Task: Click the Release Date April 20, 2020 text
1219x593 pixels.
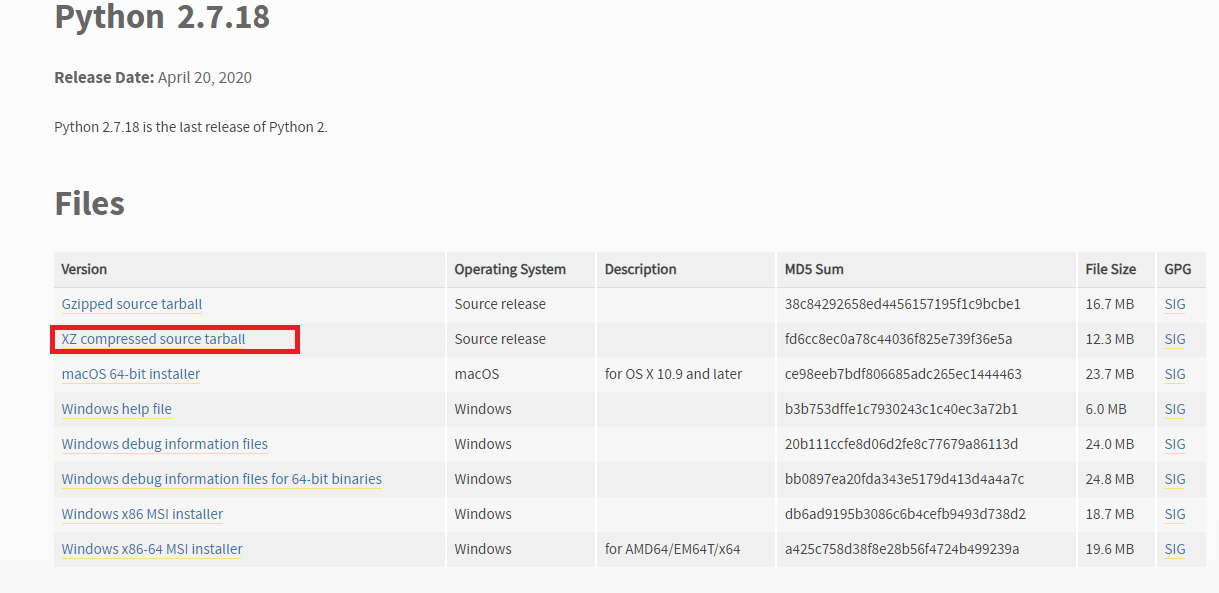Action: 153,77
